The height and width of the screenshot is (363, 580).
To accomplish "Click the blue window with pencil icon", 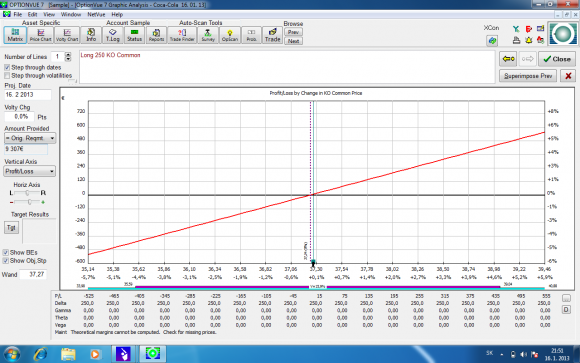I will click(x=540, y=28).
